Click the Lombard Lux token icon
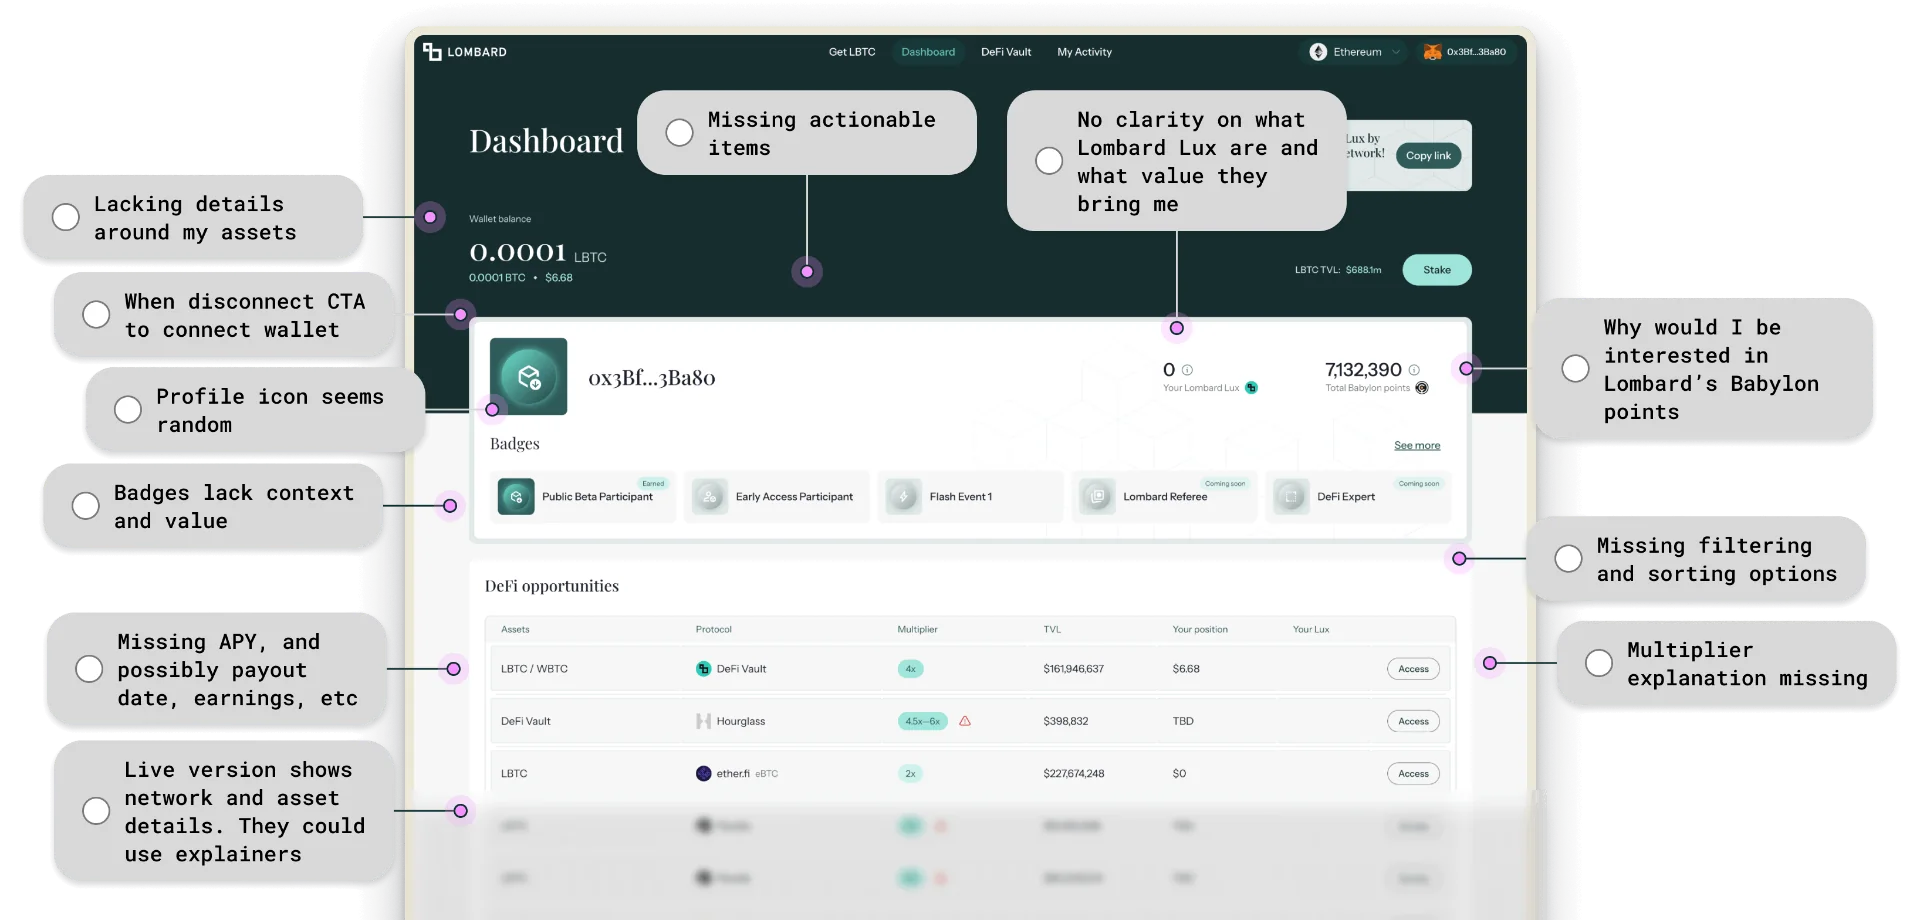This screenshot has width=1920, height=920. pos(1251,388)
